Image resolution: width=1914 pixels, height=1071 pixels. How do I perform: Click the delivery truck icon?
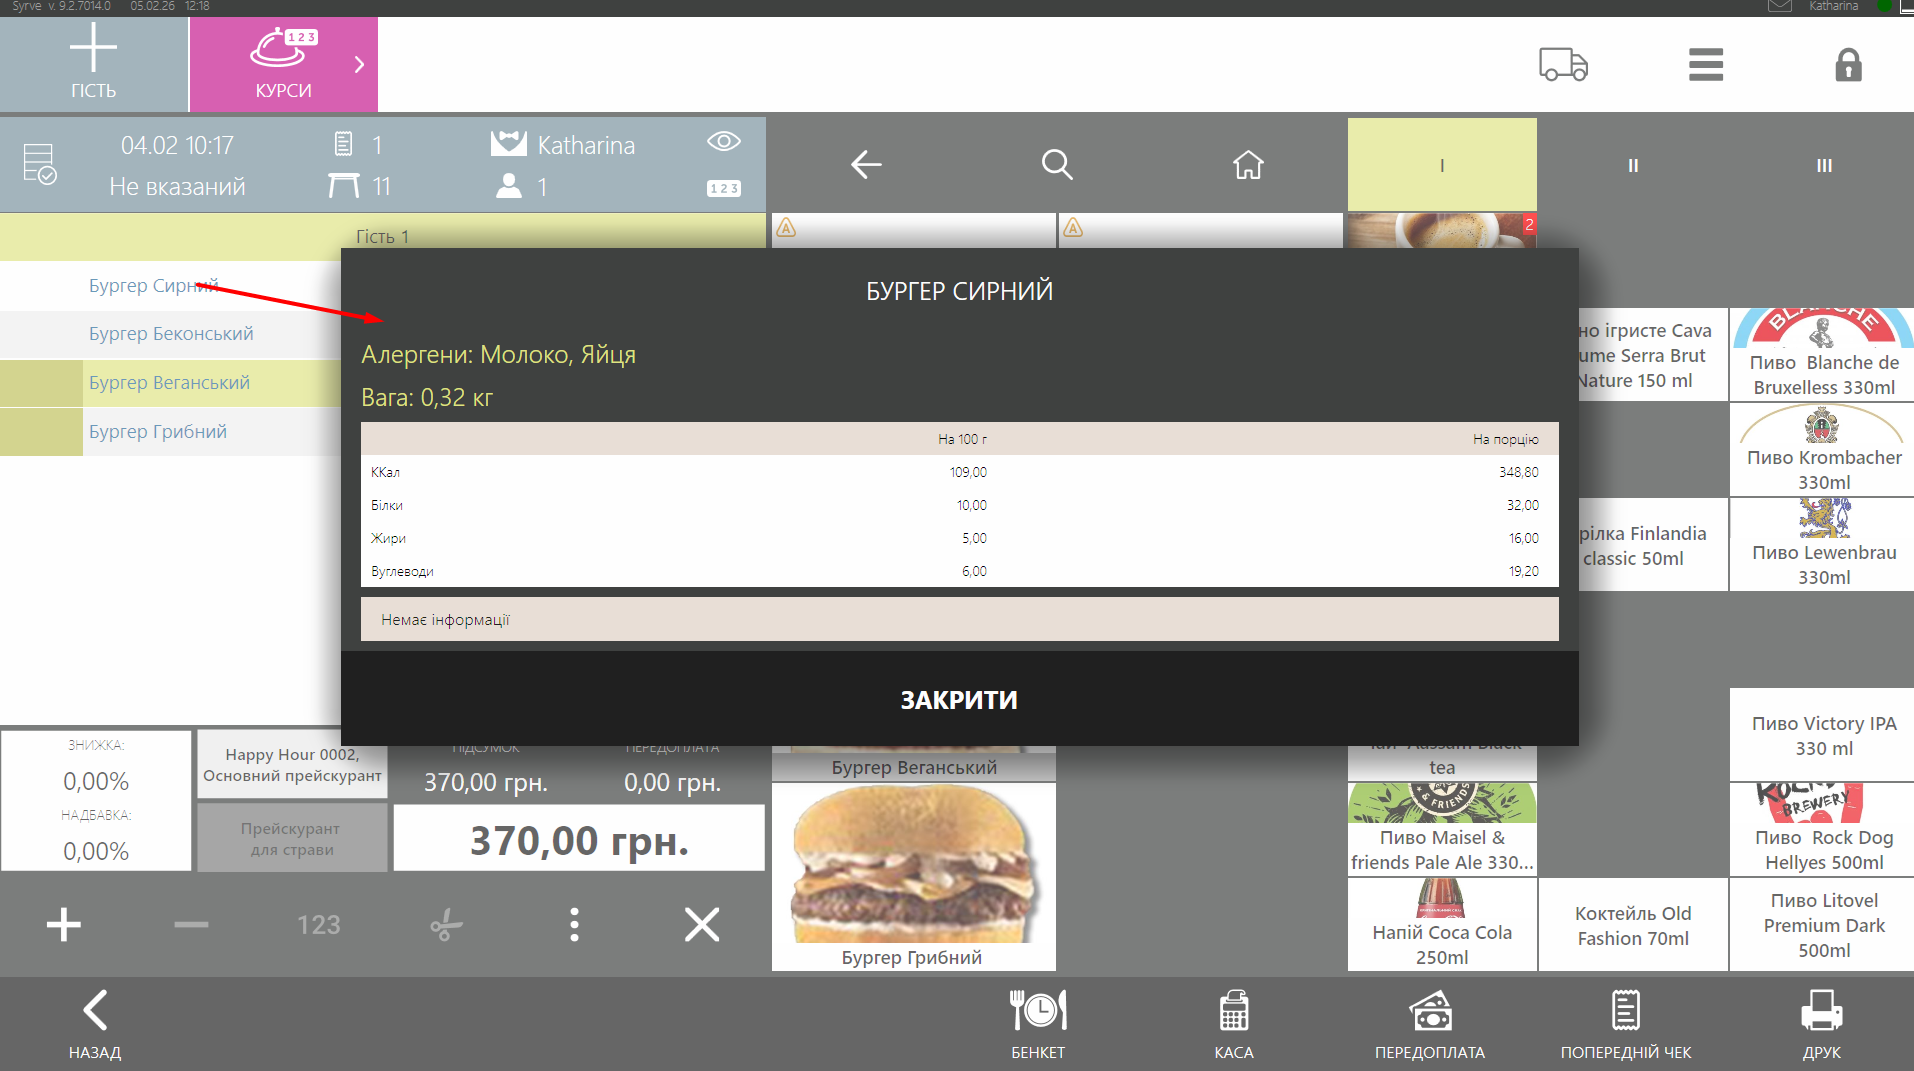(1563, 65)
